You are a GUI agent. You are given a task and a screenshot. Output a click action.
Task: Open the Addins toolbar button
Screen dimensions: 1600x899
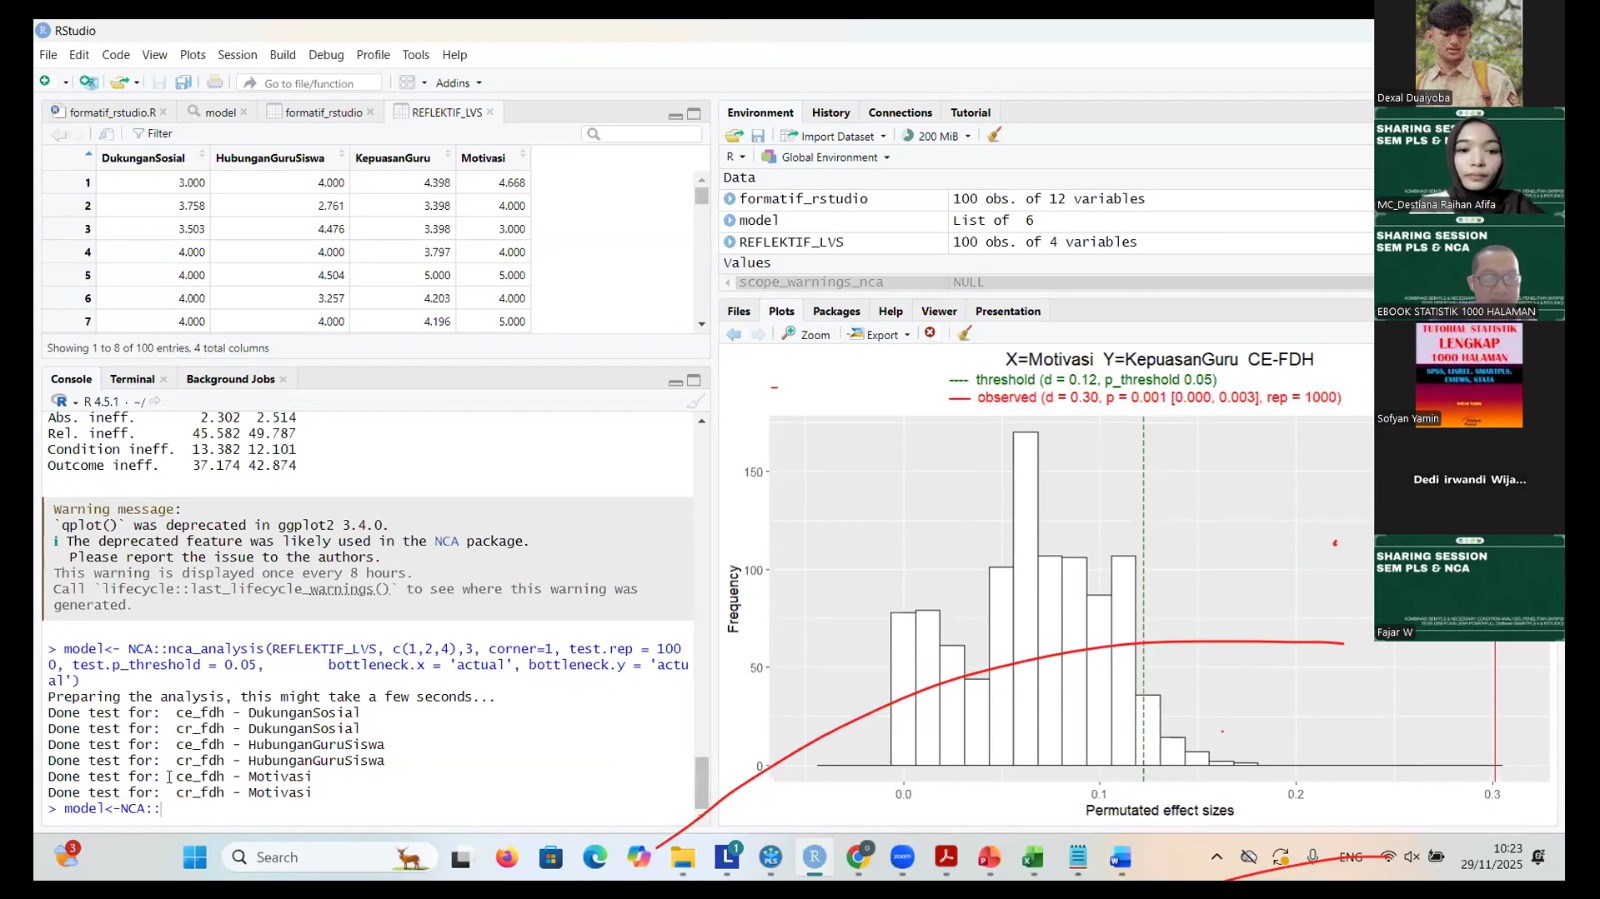[x=458, y=83]
